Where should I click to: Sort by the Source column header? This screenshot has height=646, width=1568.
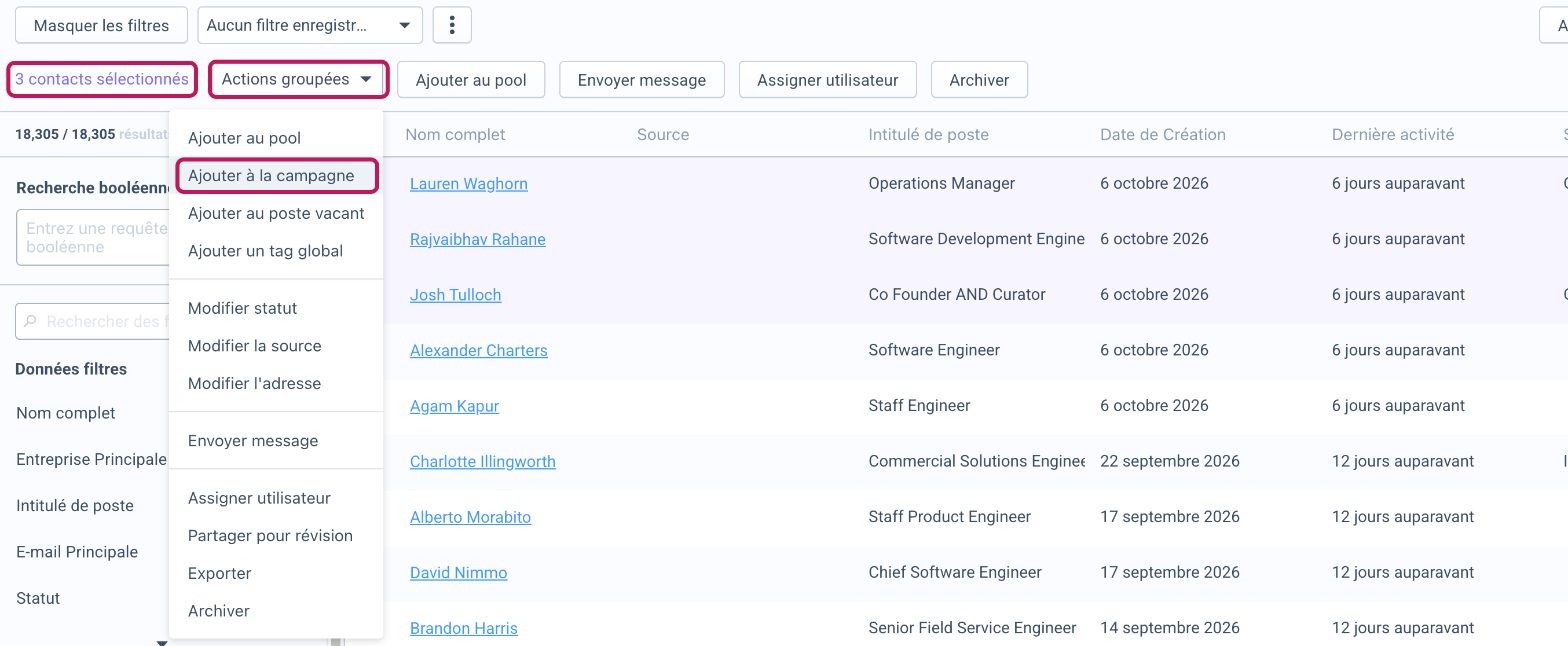[x=663, y=134]
